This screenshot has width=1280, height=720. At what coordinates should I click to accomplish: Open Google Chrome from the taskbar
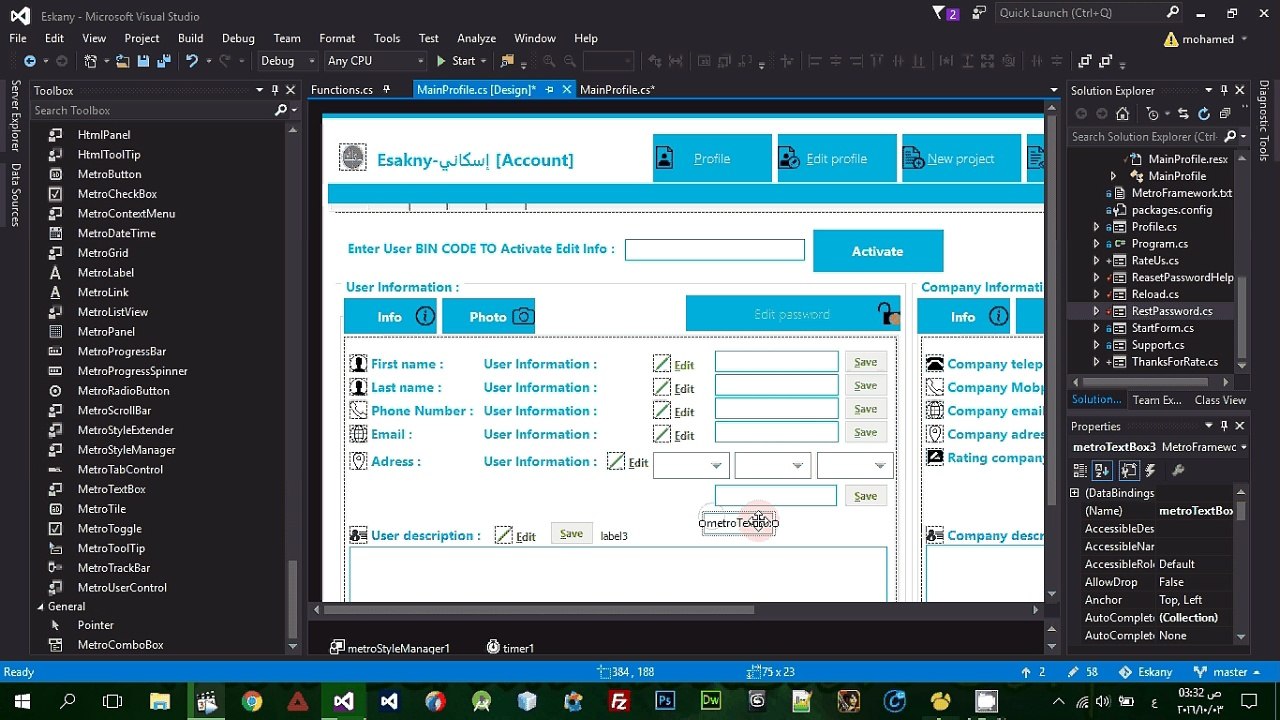[x=252, y=701]
